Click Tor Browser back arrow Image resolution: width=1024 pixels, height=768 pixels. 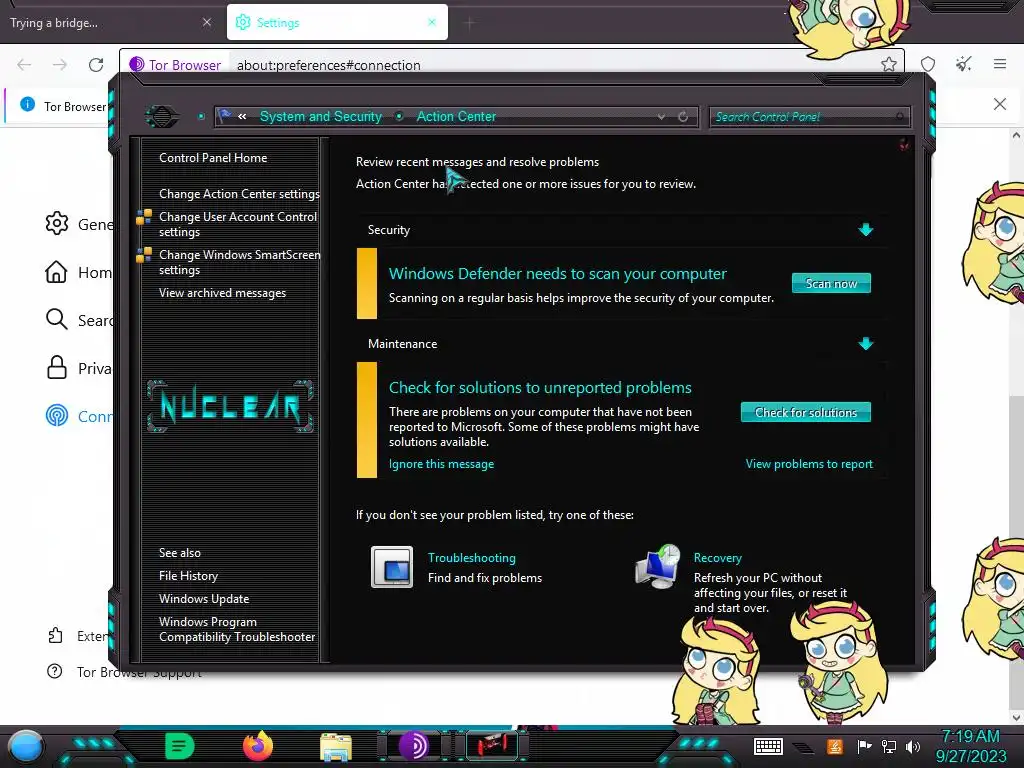pyautogui.click(x=24, y=64)
